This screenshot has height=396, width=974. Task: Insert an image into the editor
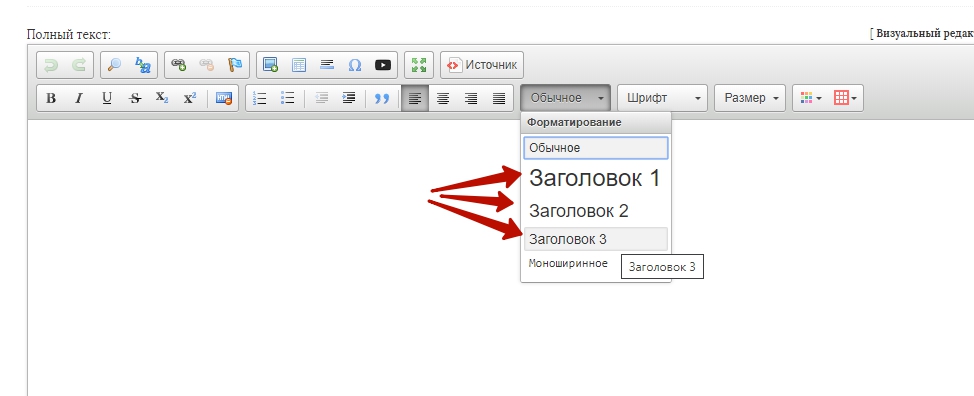click(x=271, y=65)
